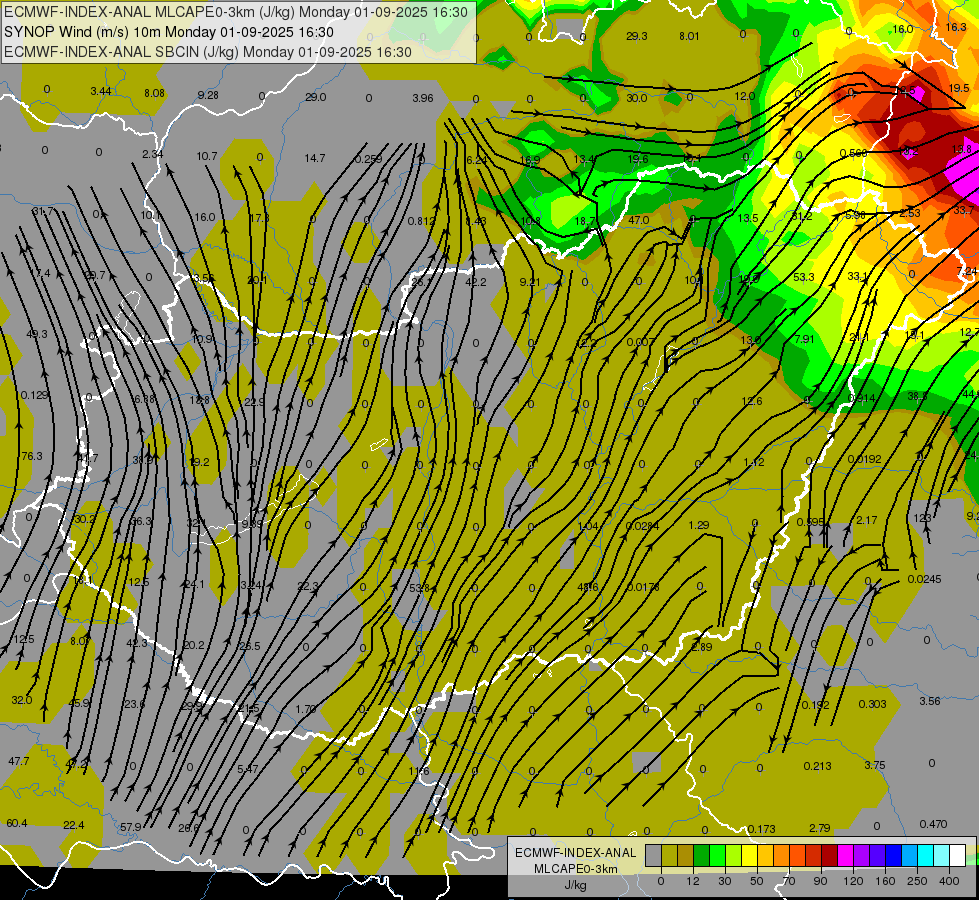This screenshot has width=979, height=900.
Task: Click the map value '16.3'
Action: [956, 27]
